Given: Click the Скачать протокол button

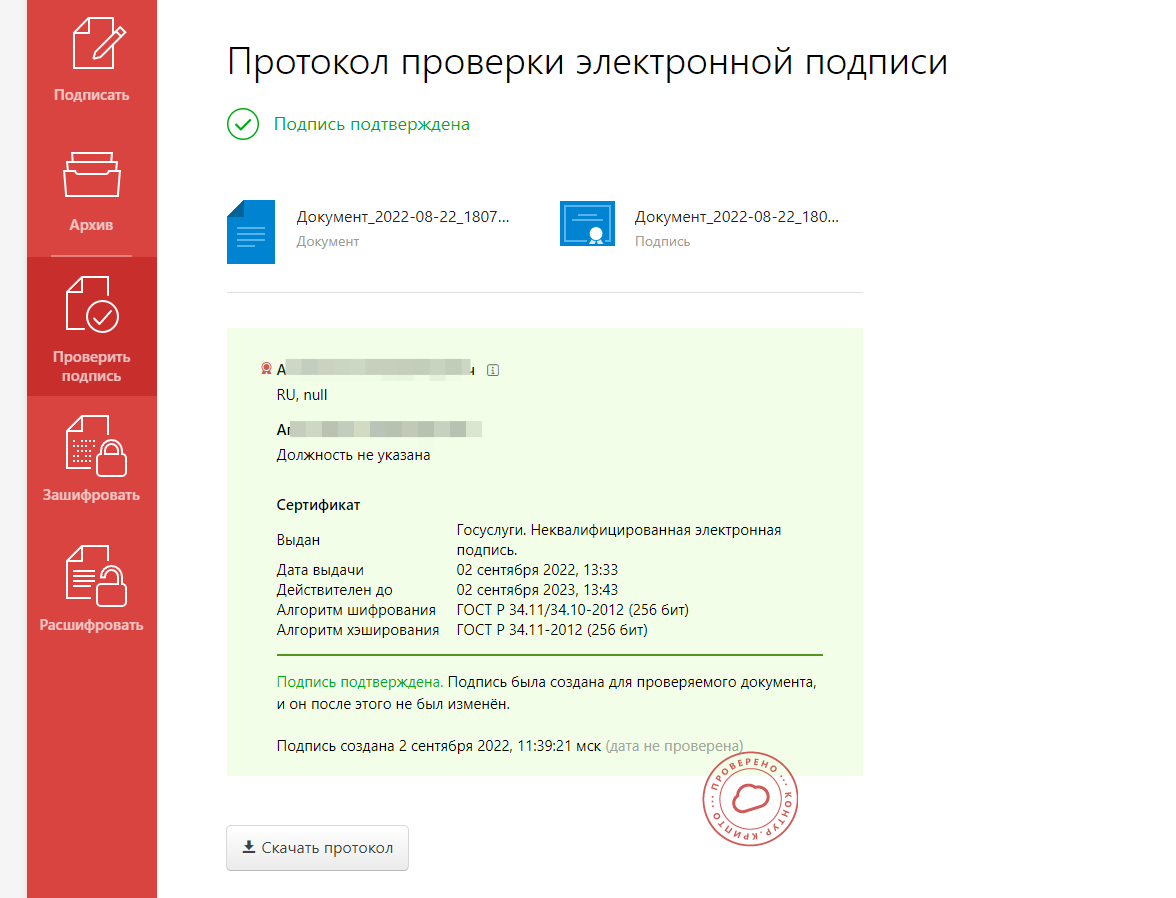Looking at the screenshot, I should point(317,848).
